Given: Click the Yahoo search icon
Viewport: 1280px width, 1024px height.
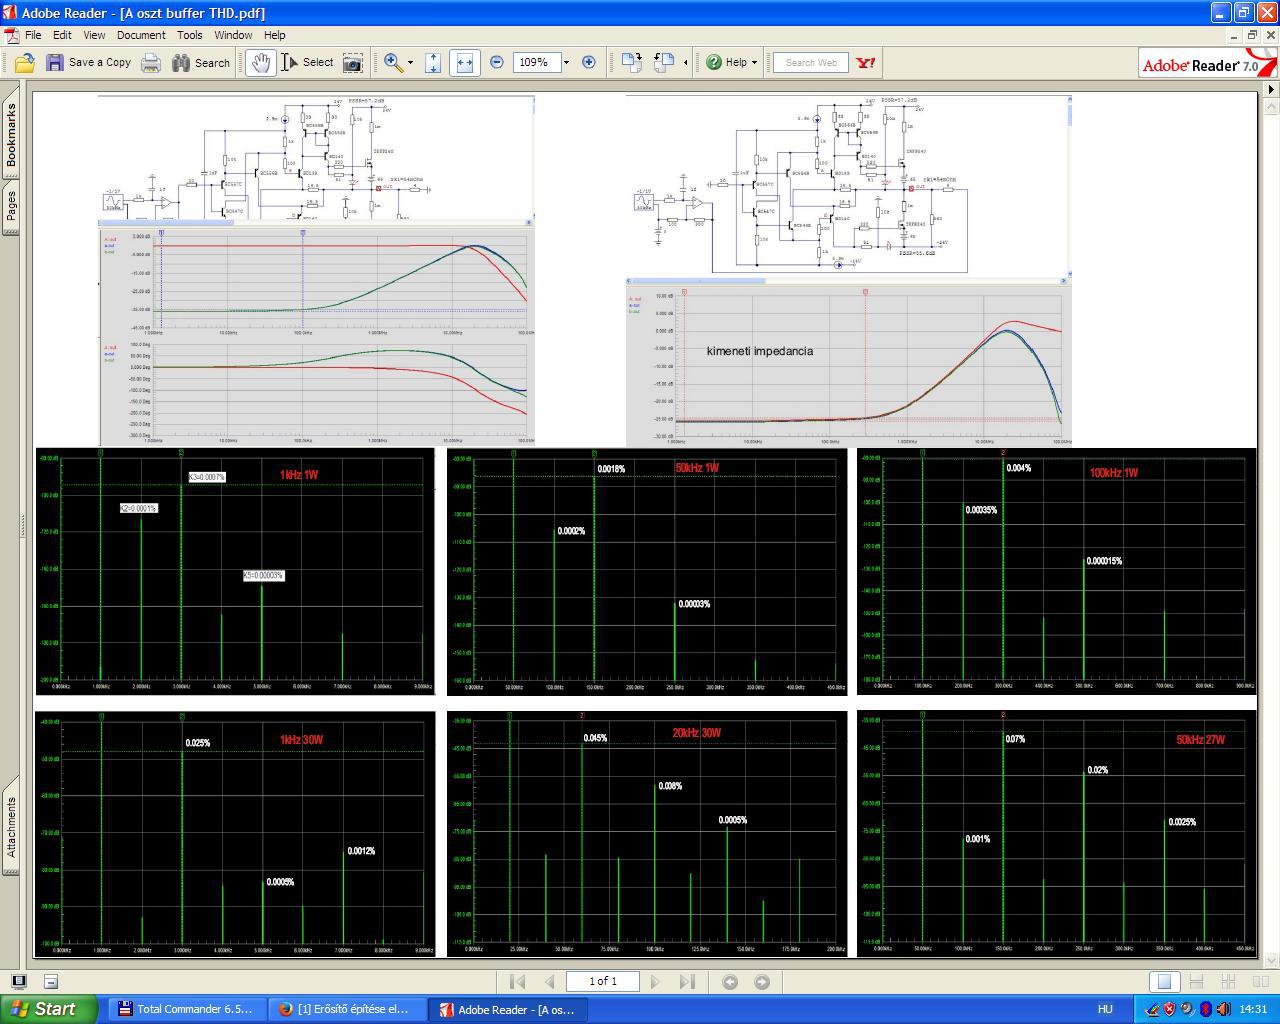Looking at the screenshot, I should click(866, 62).
